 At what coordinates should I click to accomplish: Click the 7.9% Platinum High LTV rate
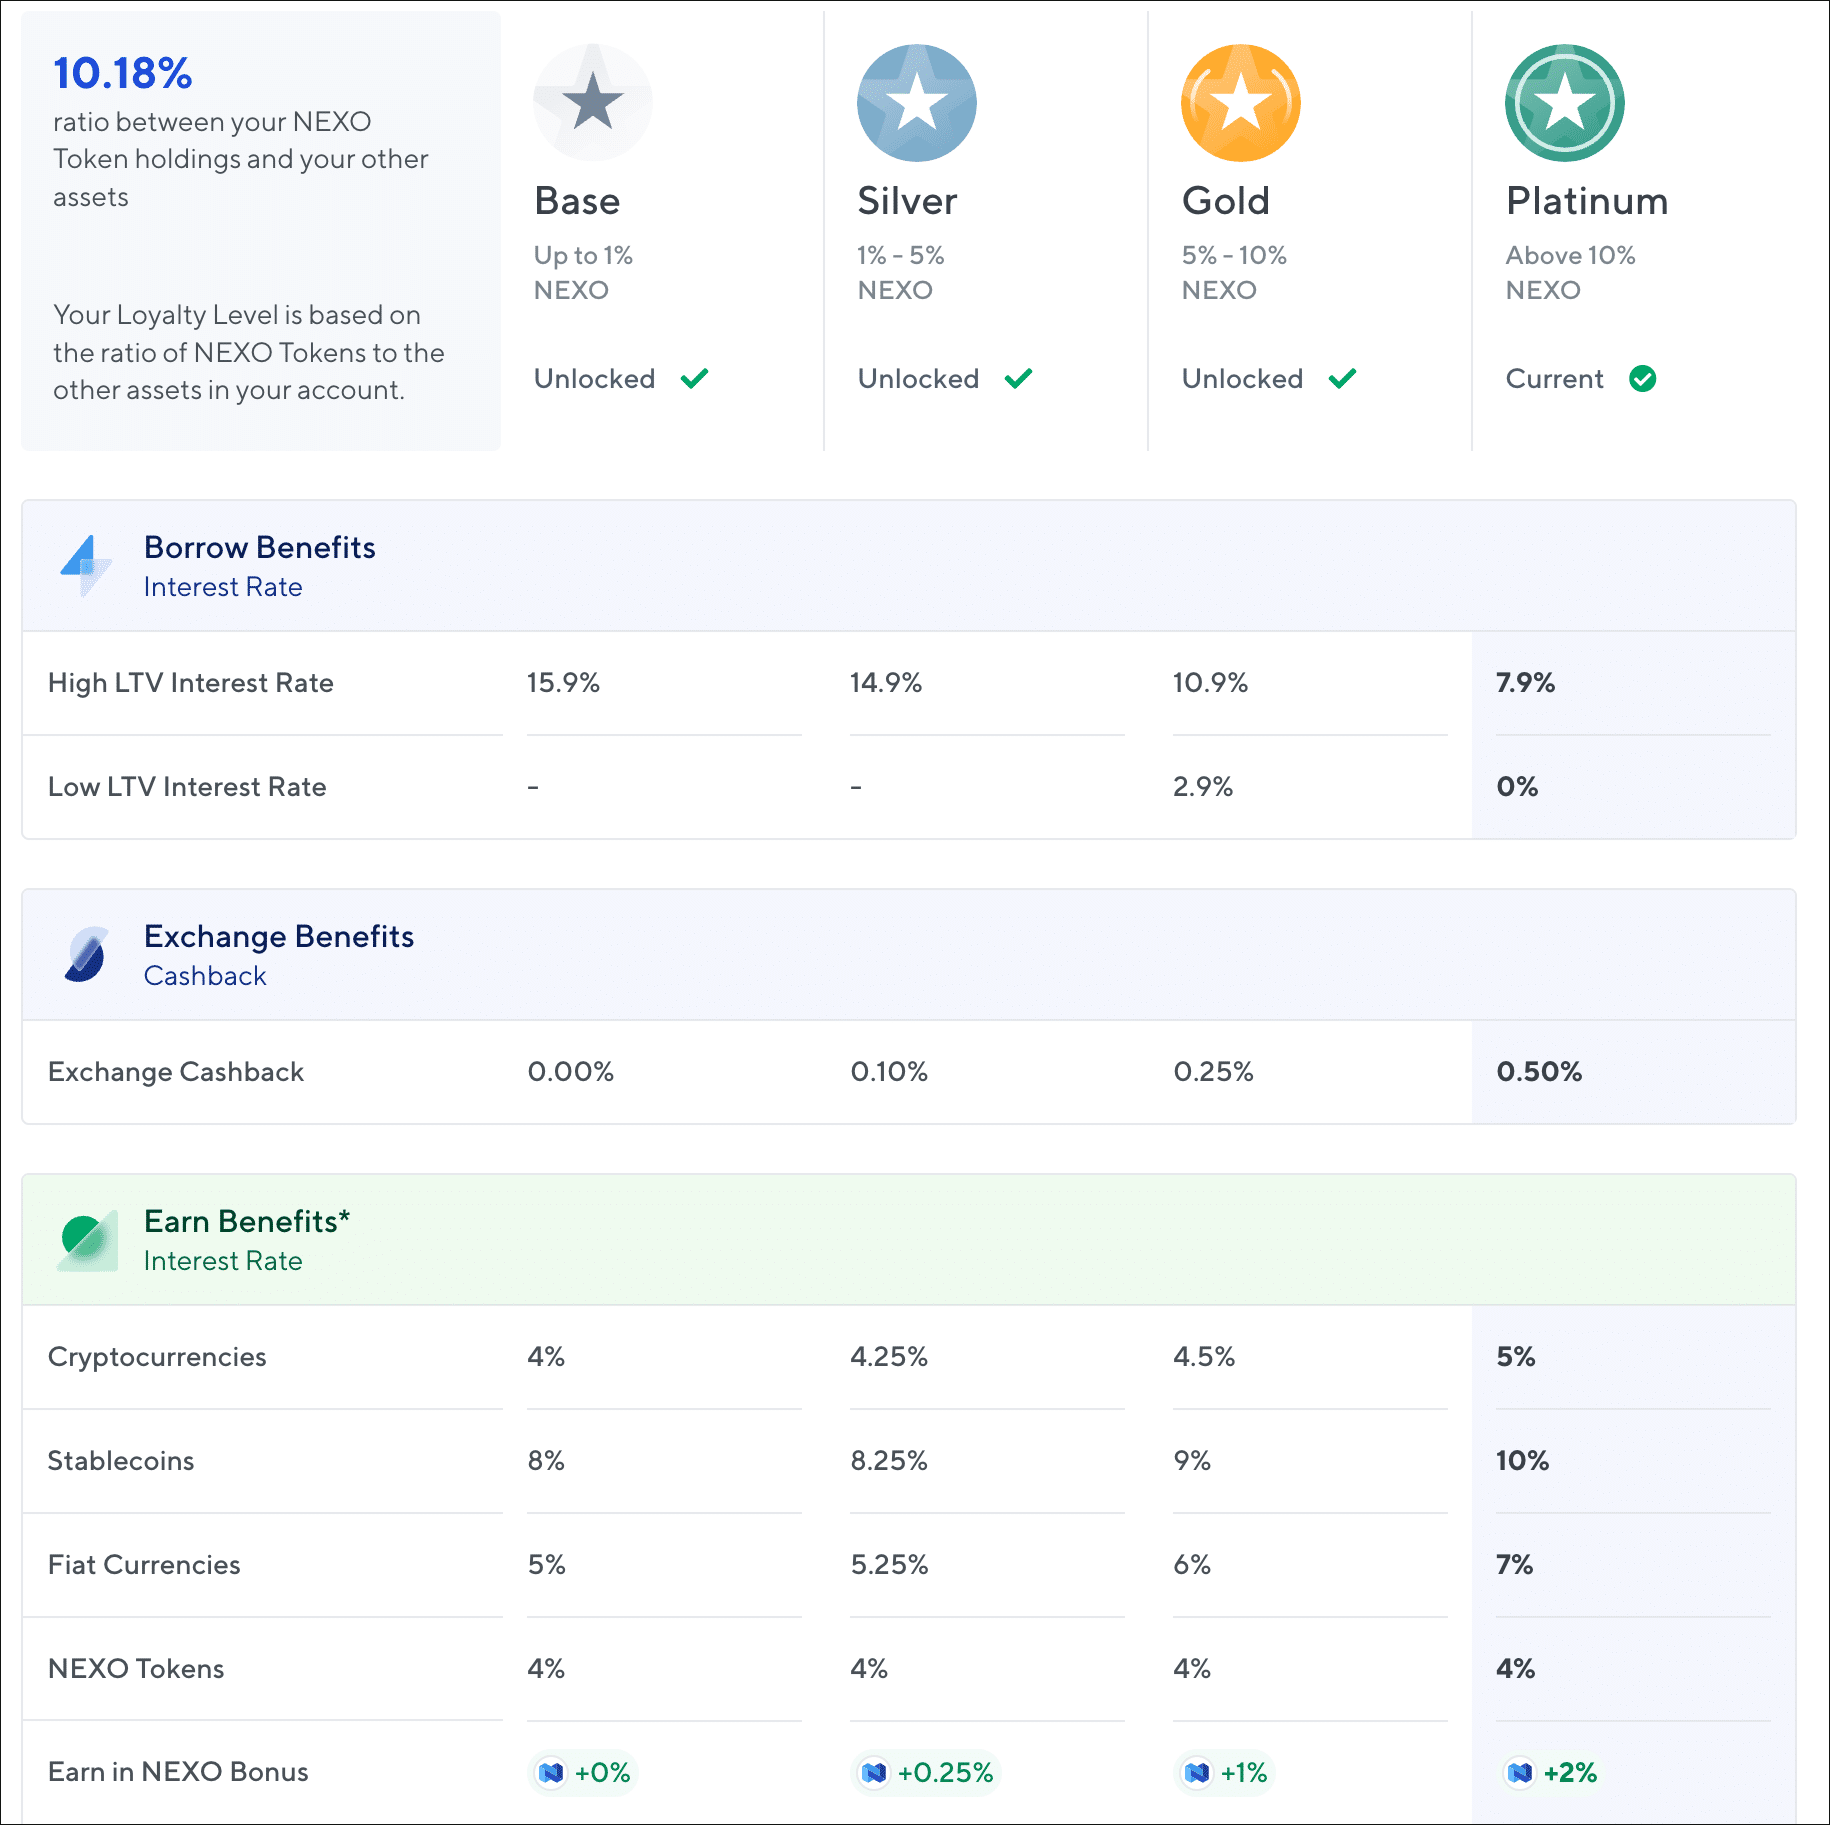click(1525, 683)
